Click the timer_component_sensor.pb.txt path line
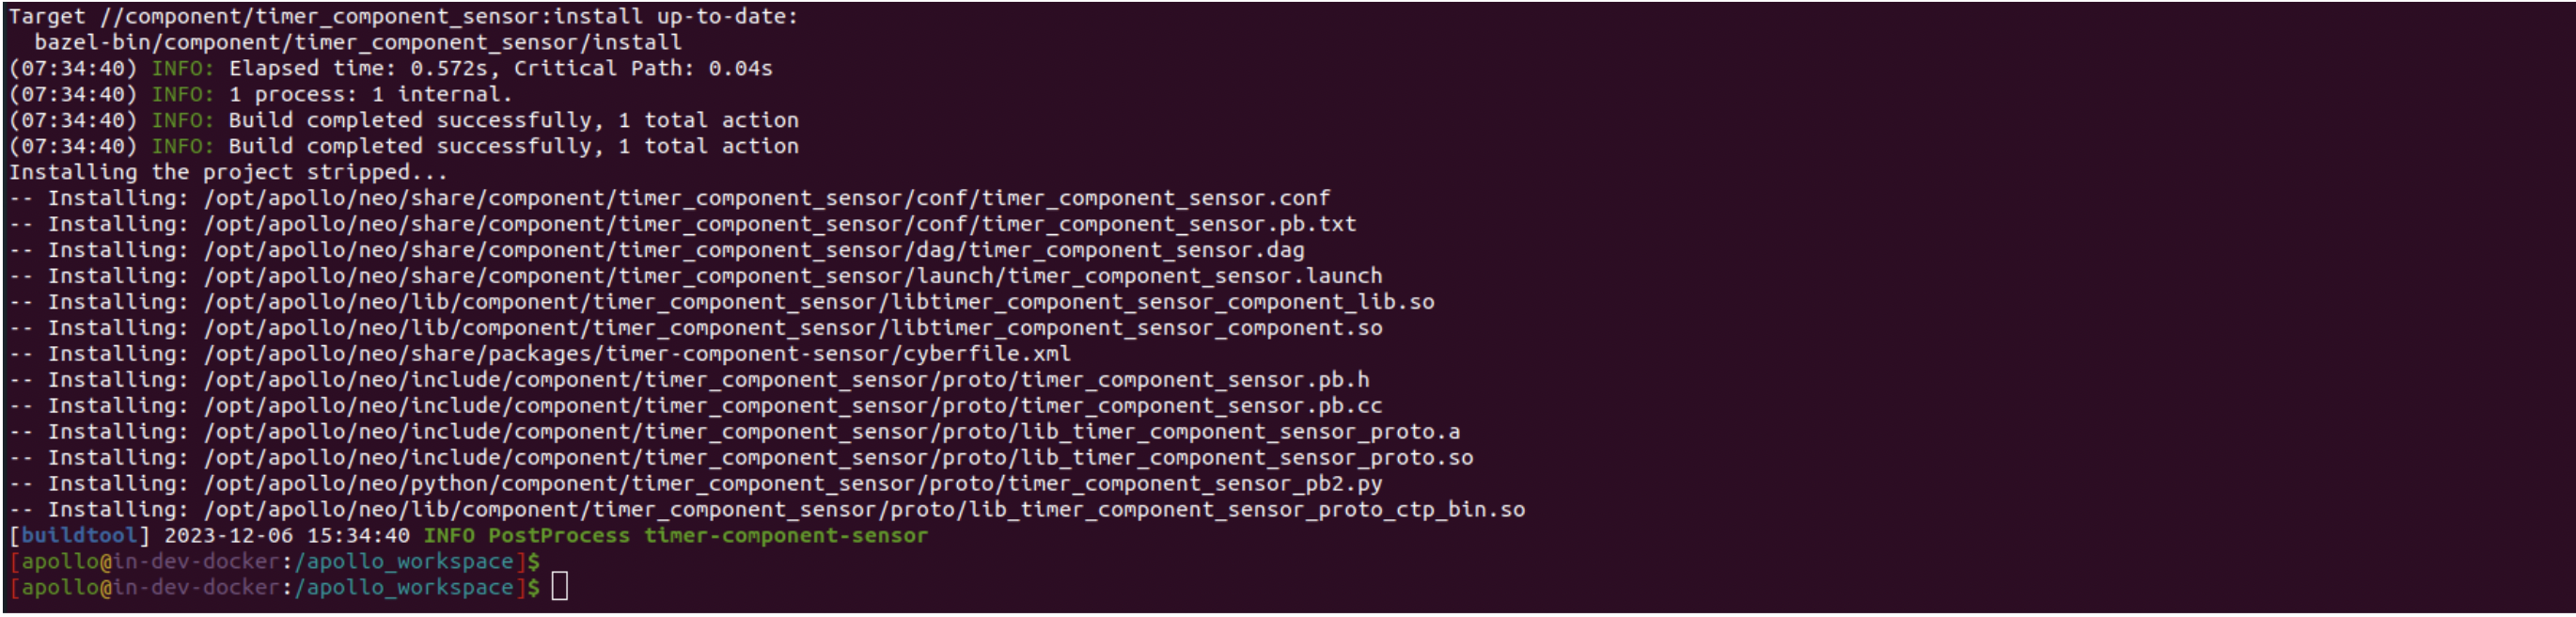The height and width of the screenshot is (617, 2576). point(683,224)
